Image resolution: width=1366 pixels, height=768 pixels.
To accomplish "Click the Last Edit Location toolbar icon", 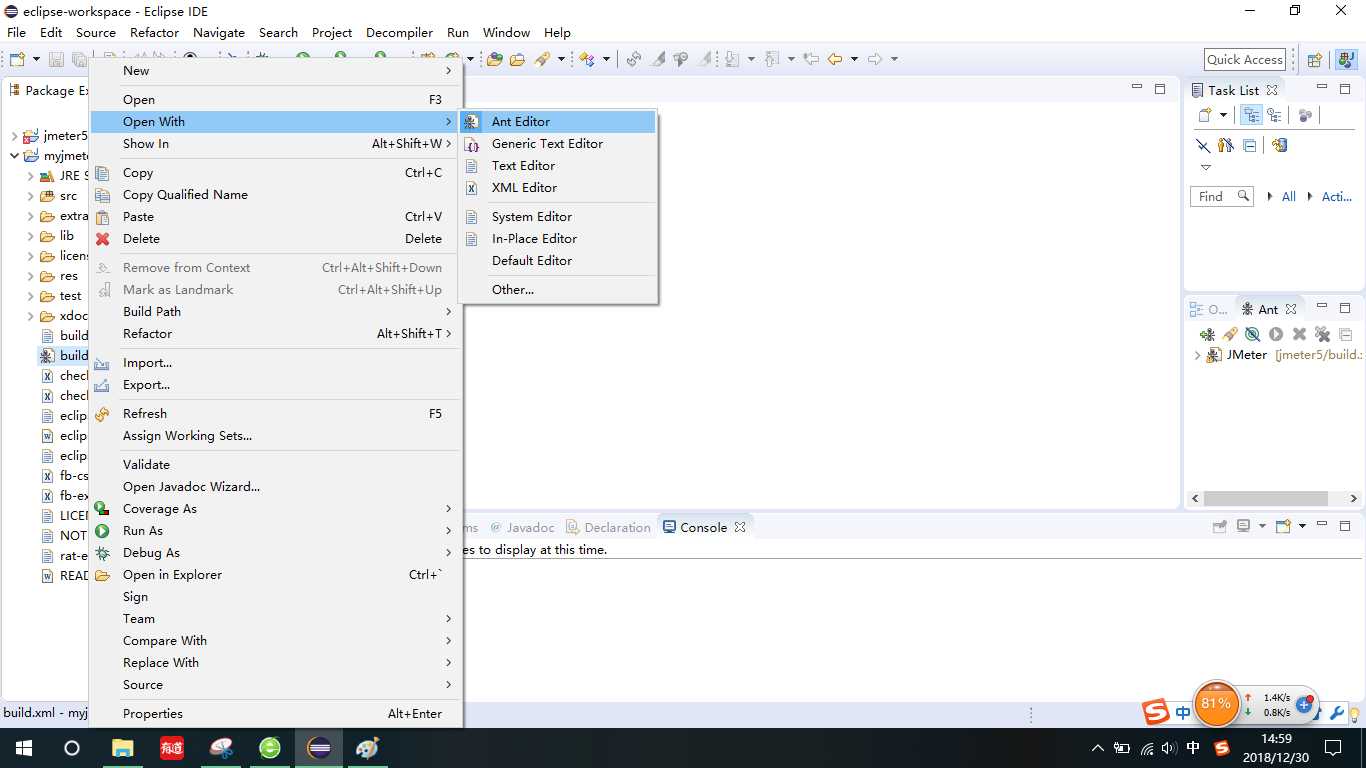I will click(x=811, y=59).
